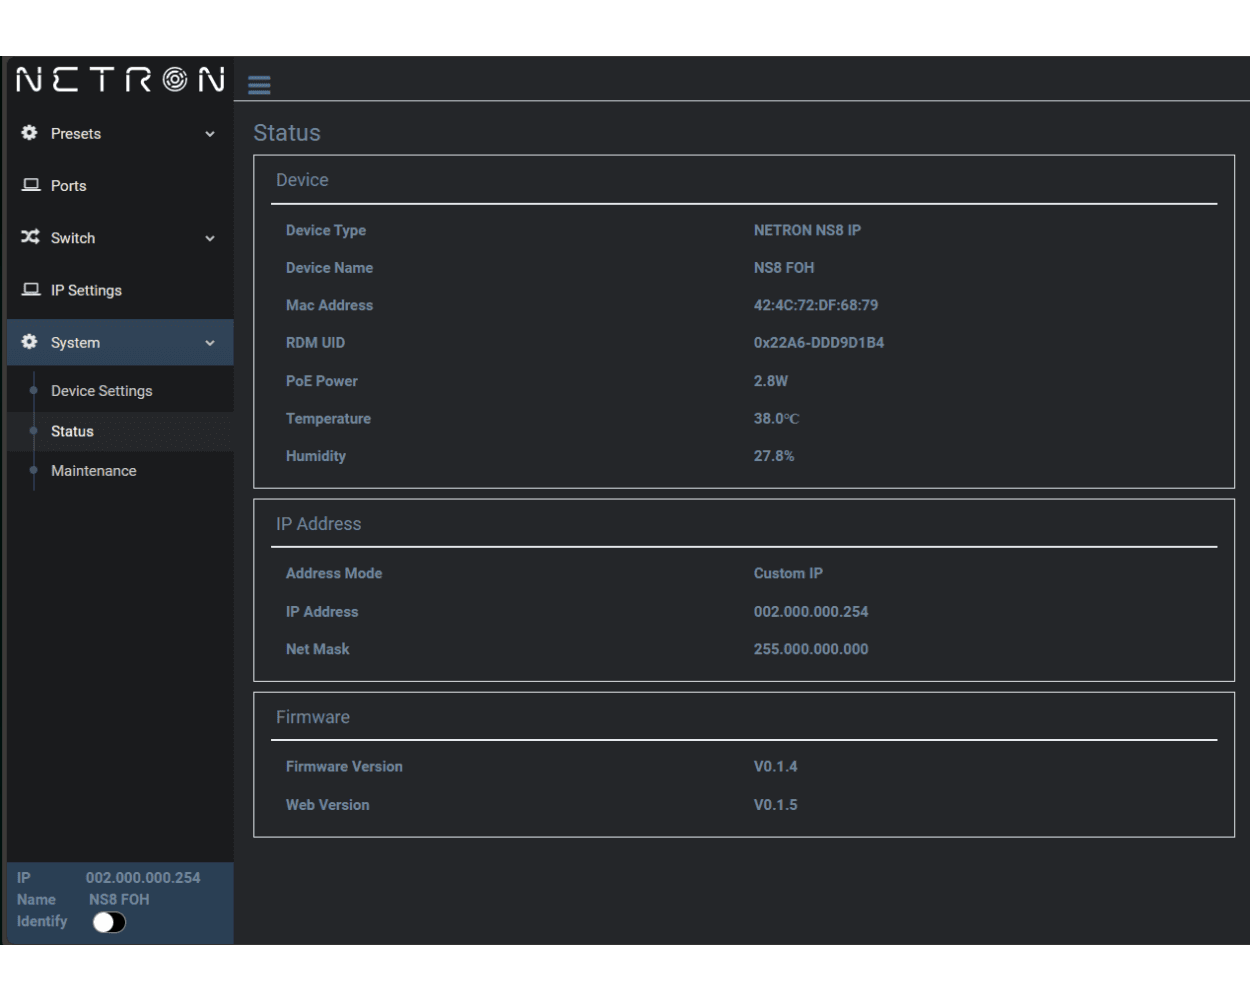Click the 255.000.000.000 value
This screenshot has height=1000, width=1250.
(811, 649)
